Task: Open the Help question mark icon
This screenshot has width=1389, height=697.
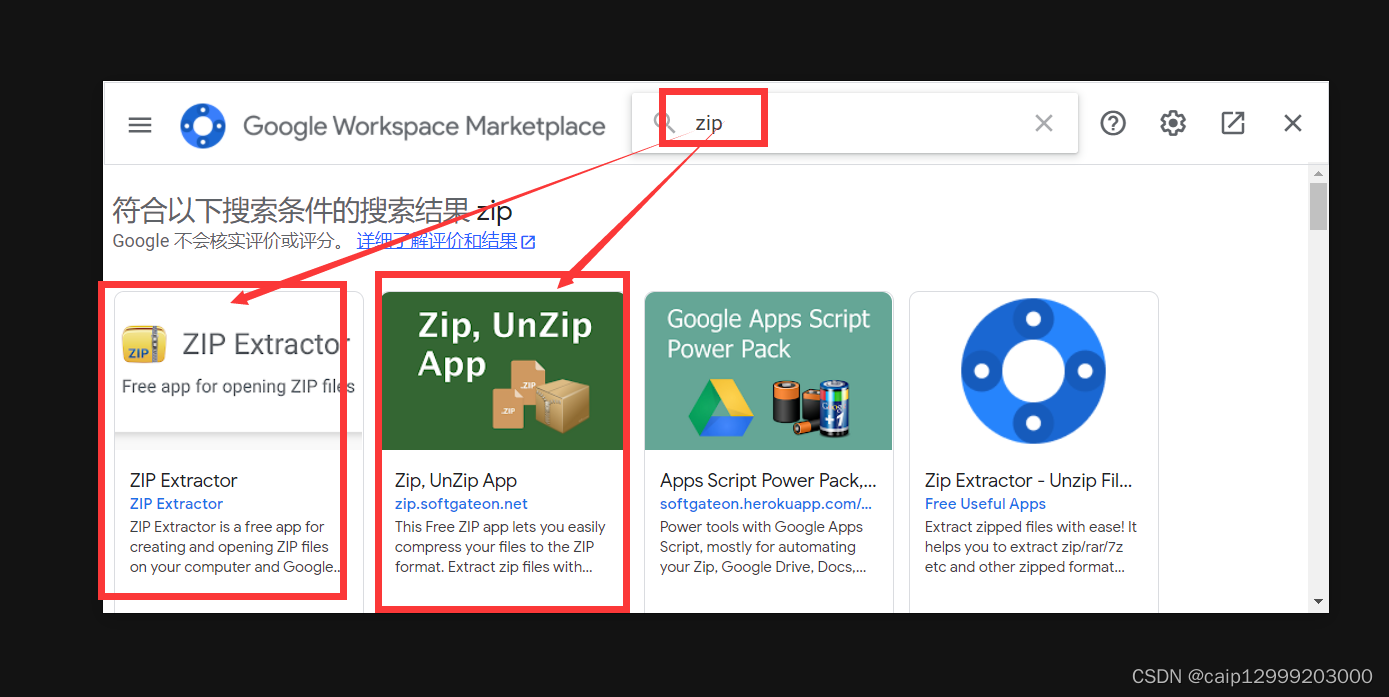Action: [x=1112, y=122]
